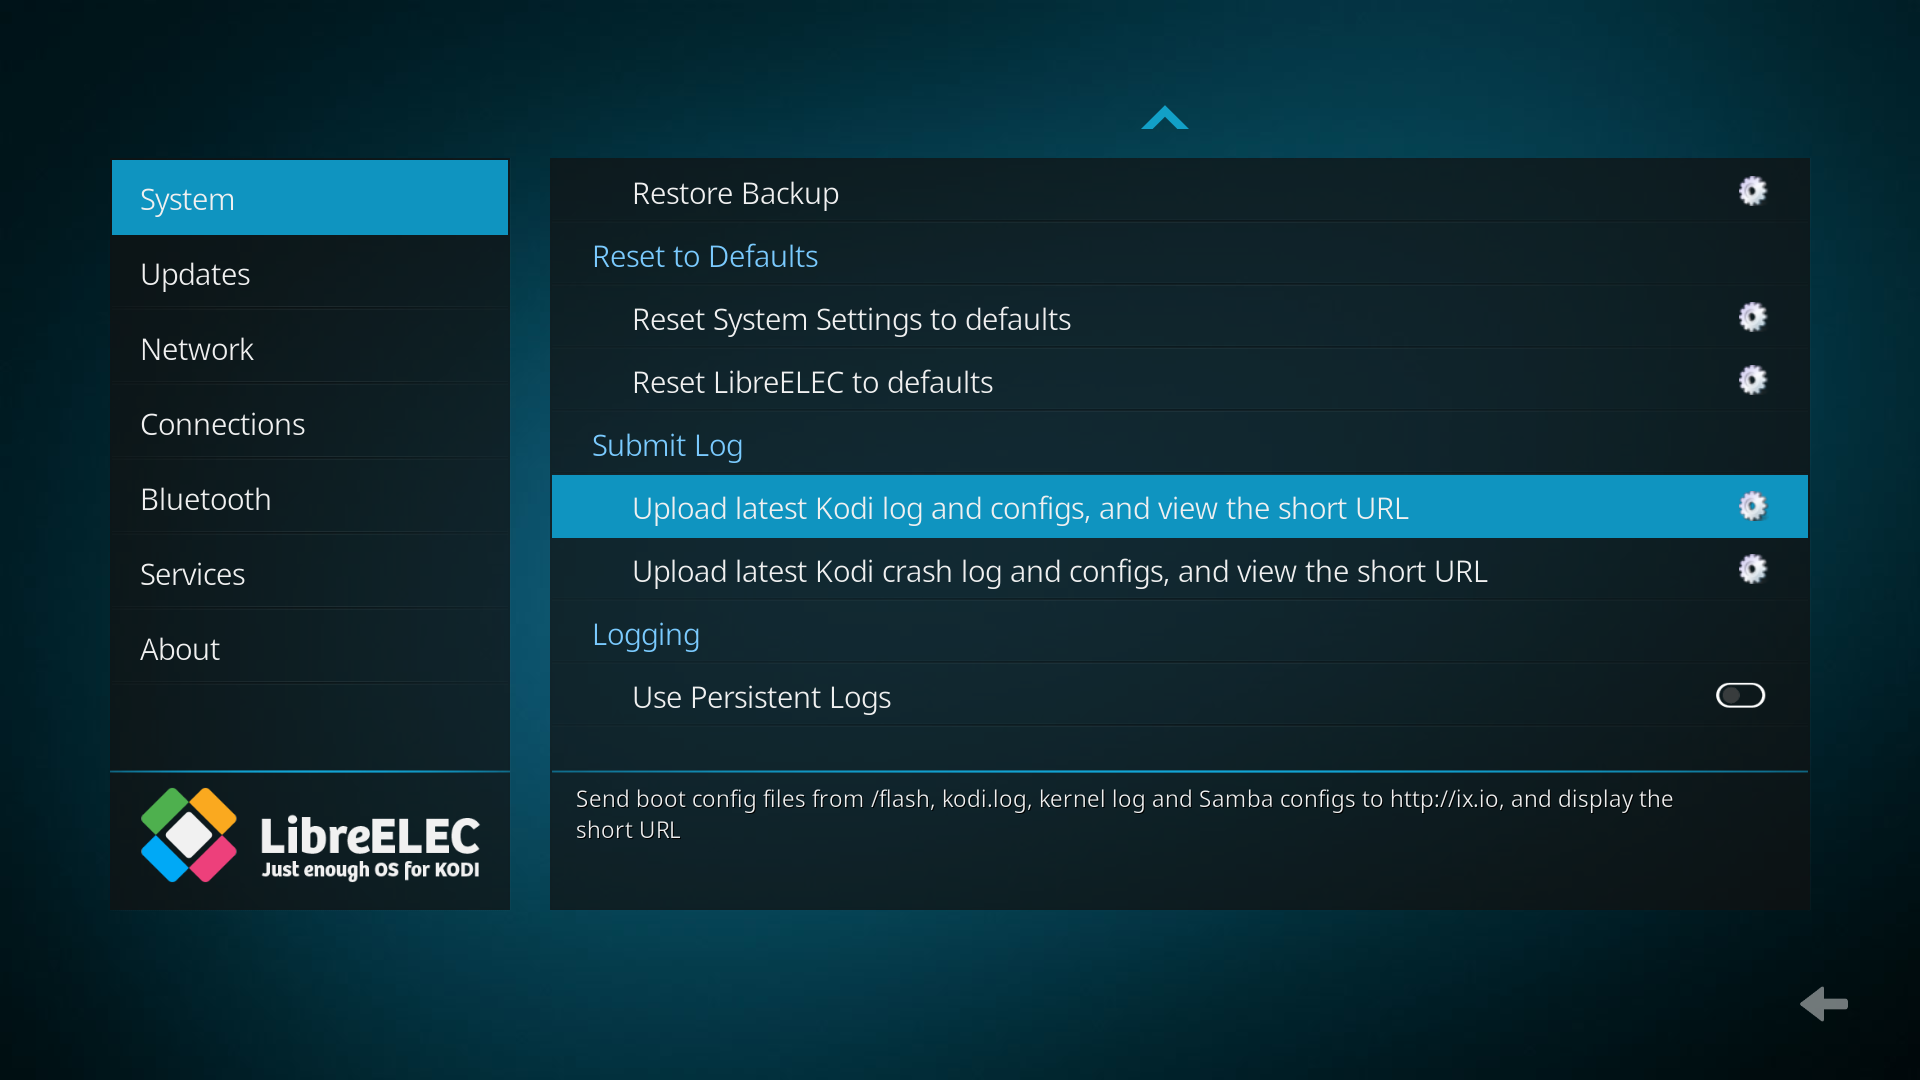Open Bluetooth settings
Screen dimensions: 1920x1080
(x=310, y=499)
